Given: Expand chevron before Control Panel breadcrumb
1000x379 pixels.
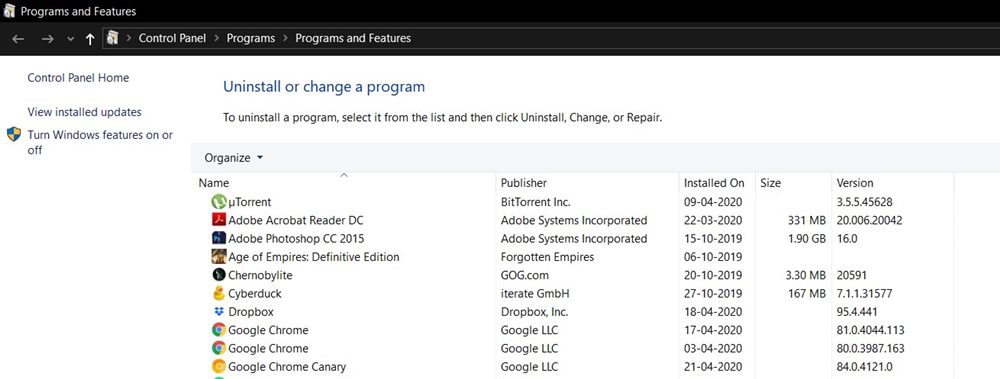Looking at the screenshot, I should [128, 38].
